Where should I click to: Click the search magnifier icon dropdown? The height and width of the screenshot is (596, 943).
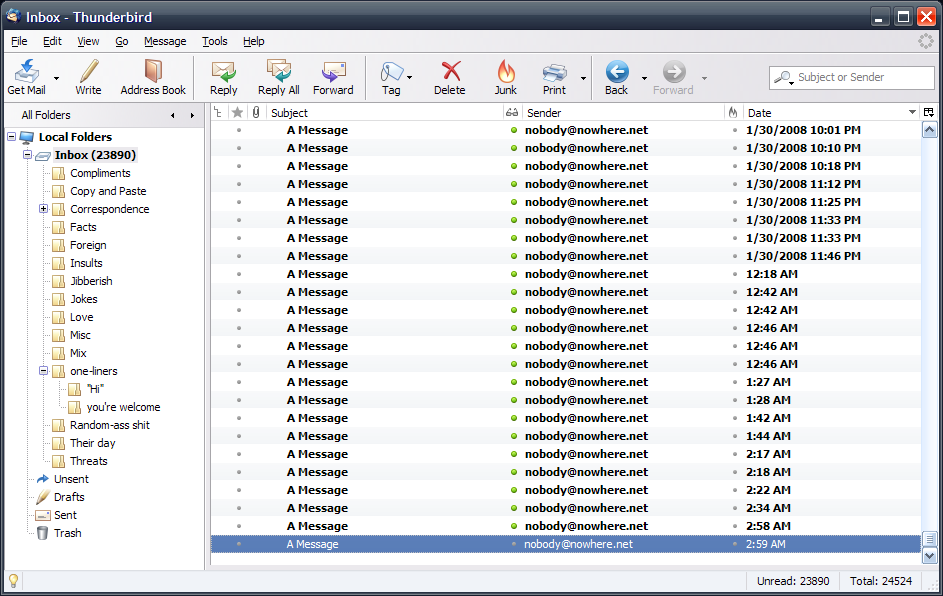(x=783, y=78)
